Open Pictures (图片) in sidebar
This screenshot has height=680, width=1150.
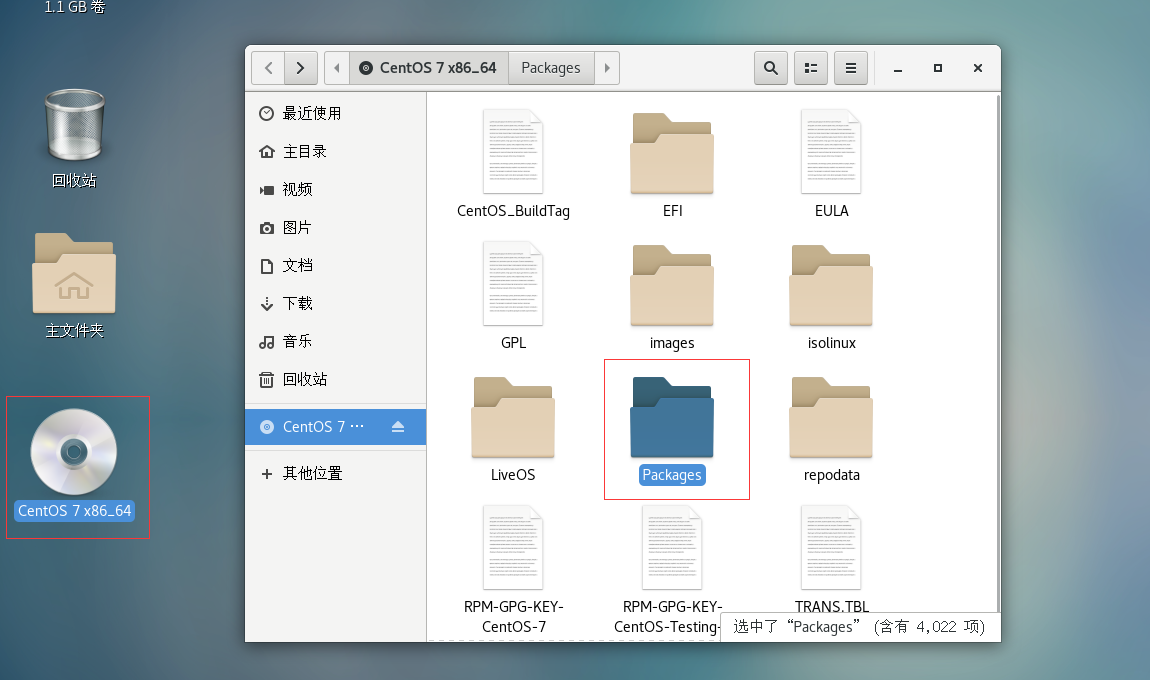(335, 227)
